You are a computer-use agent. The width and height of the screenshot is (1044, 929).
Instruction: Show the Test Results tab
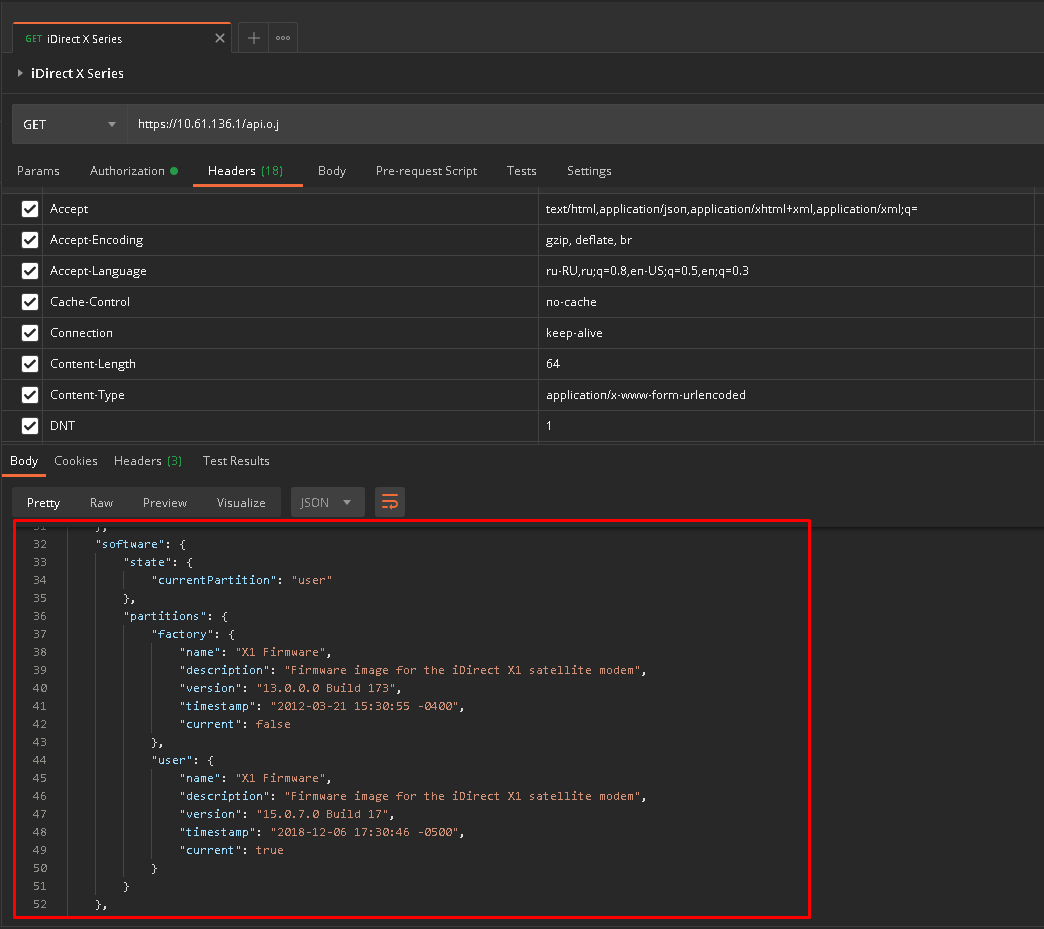[236, 461]
